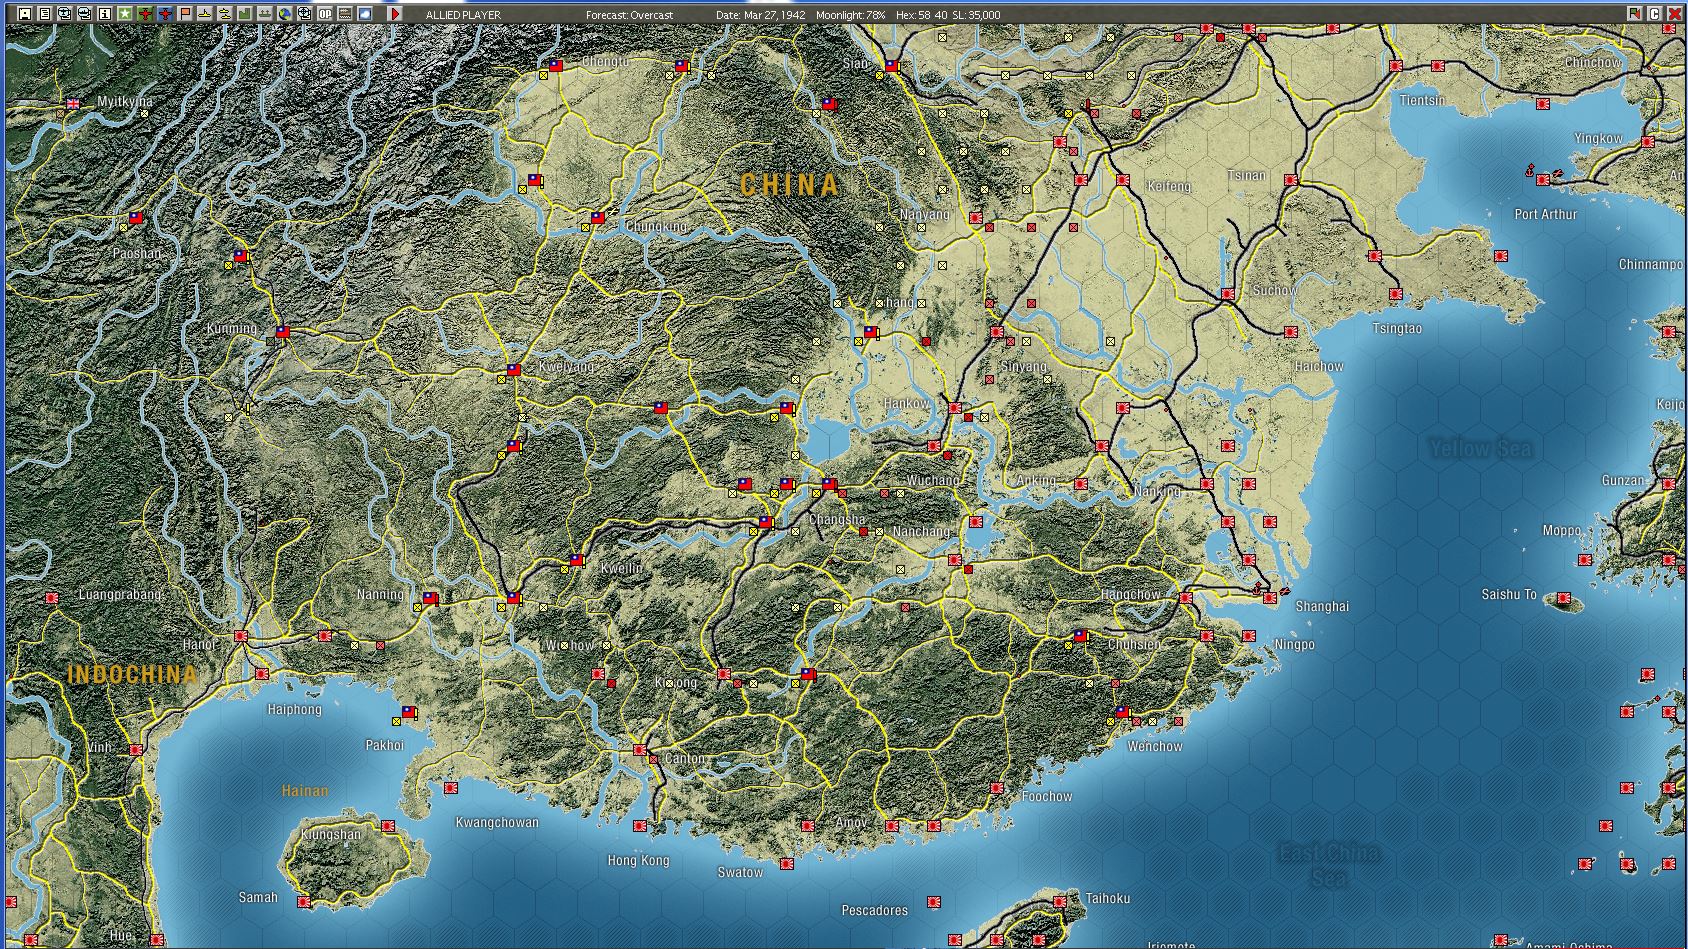Click the white star on green icon
Viewport: 1688px width, 949px height.
[x=125, y=14]
